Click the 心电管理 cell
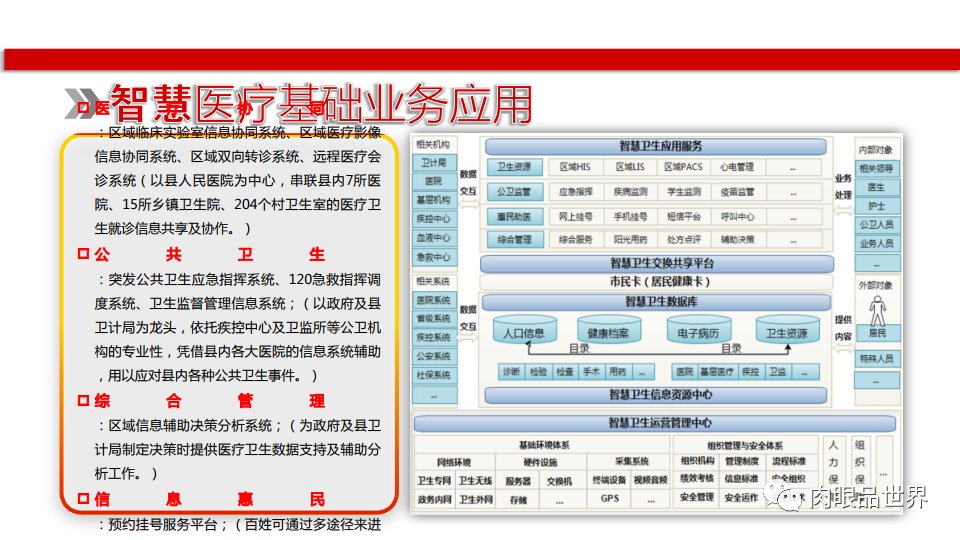Viewport: 960px width, 540px height. click(737, 167)
